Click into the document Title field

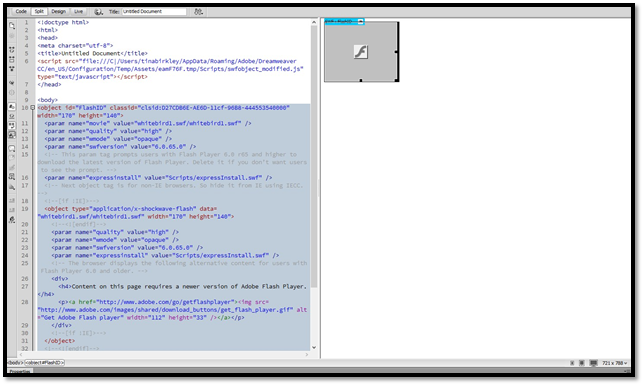pyautogui.click(x=154, y=11)
